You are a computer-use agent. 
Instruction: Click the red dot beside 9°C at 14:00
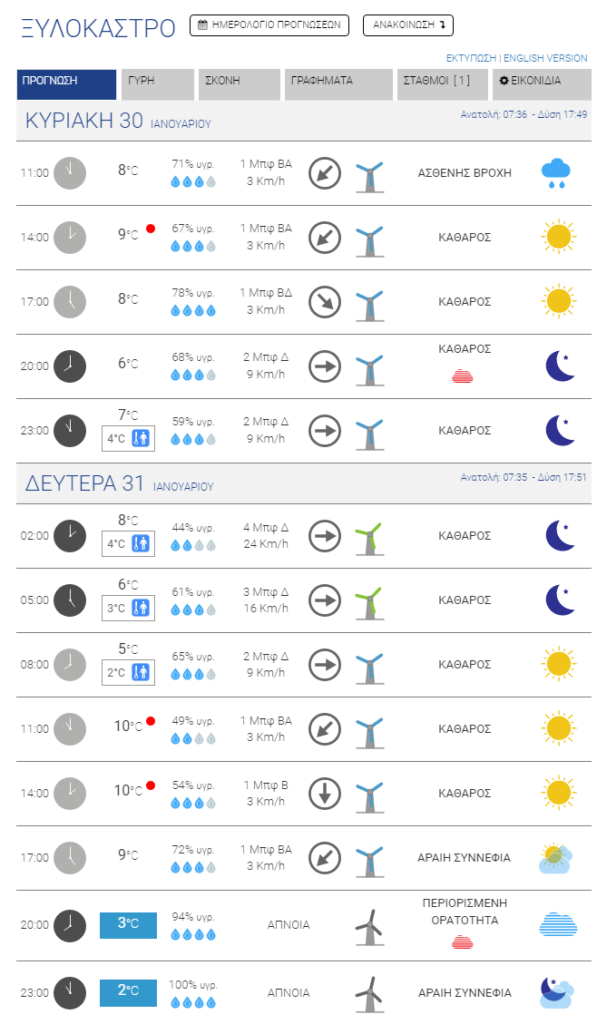pyautogui.click(x=151, y=229)
